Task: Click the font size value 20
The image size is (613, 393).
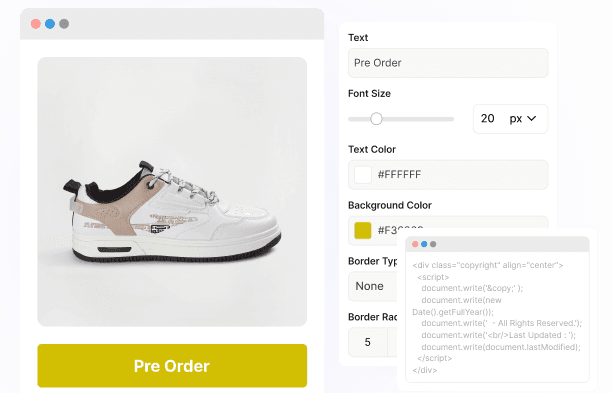Action: (488, 118)
